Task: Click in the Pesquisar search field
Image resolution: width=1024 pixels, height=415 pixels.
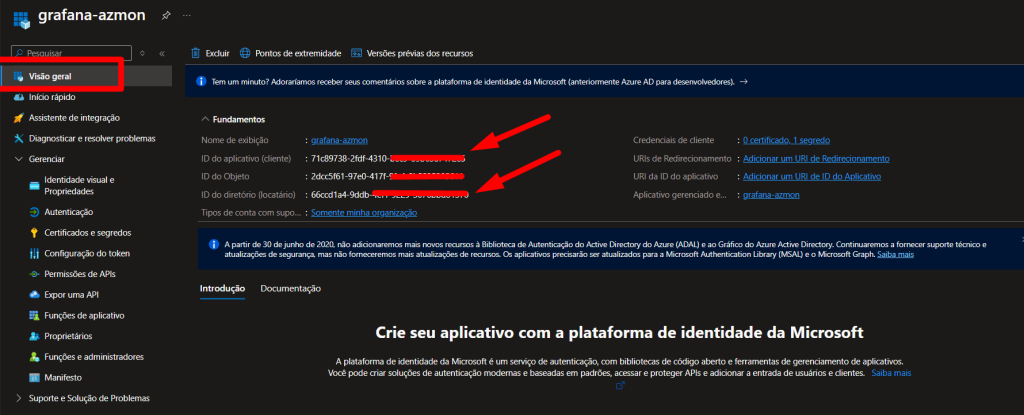Action: pyautogui.click(x=75, y=52)
